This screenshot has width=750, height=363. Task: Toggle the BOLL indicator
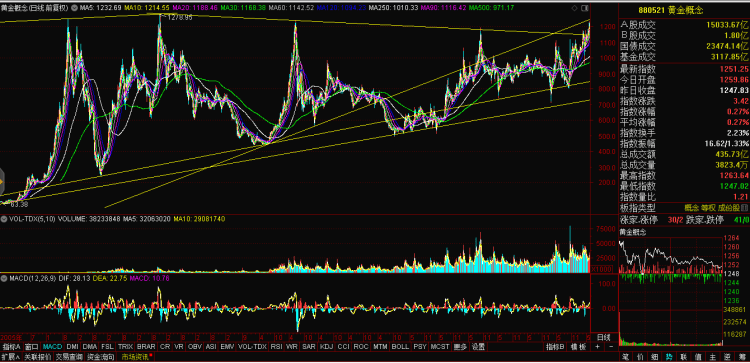tap(401, 347)
